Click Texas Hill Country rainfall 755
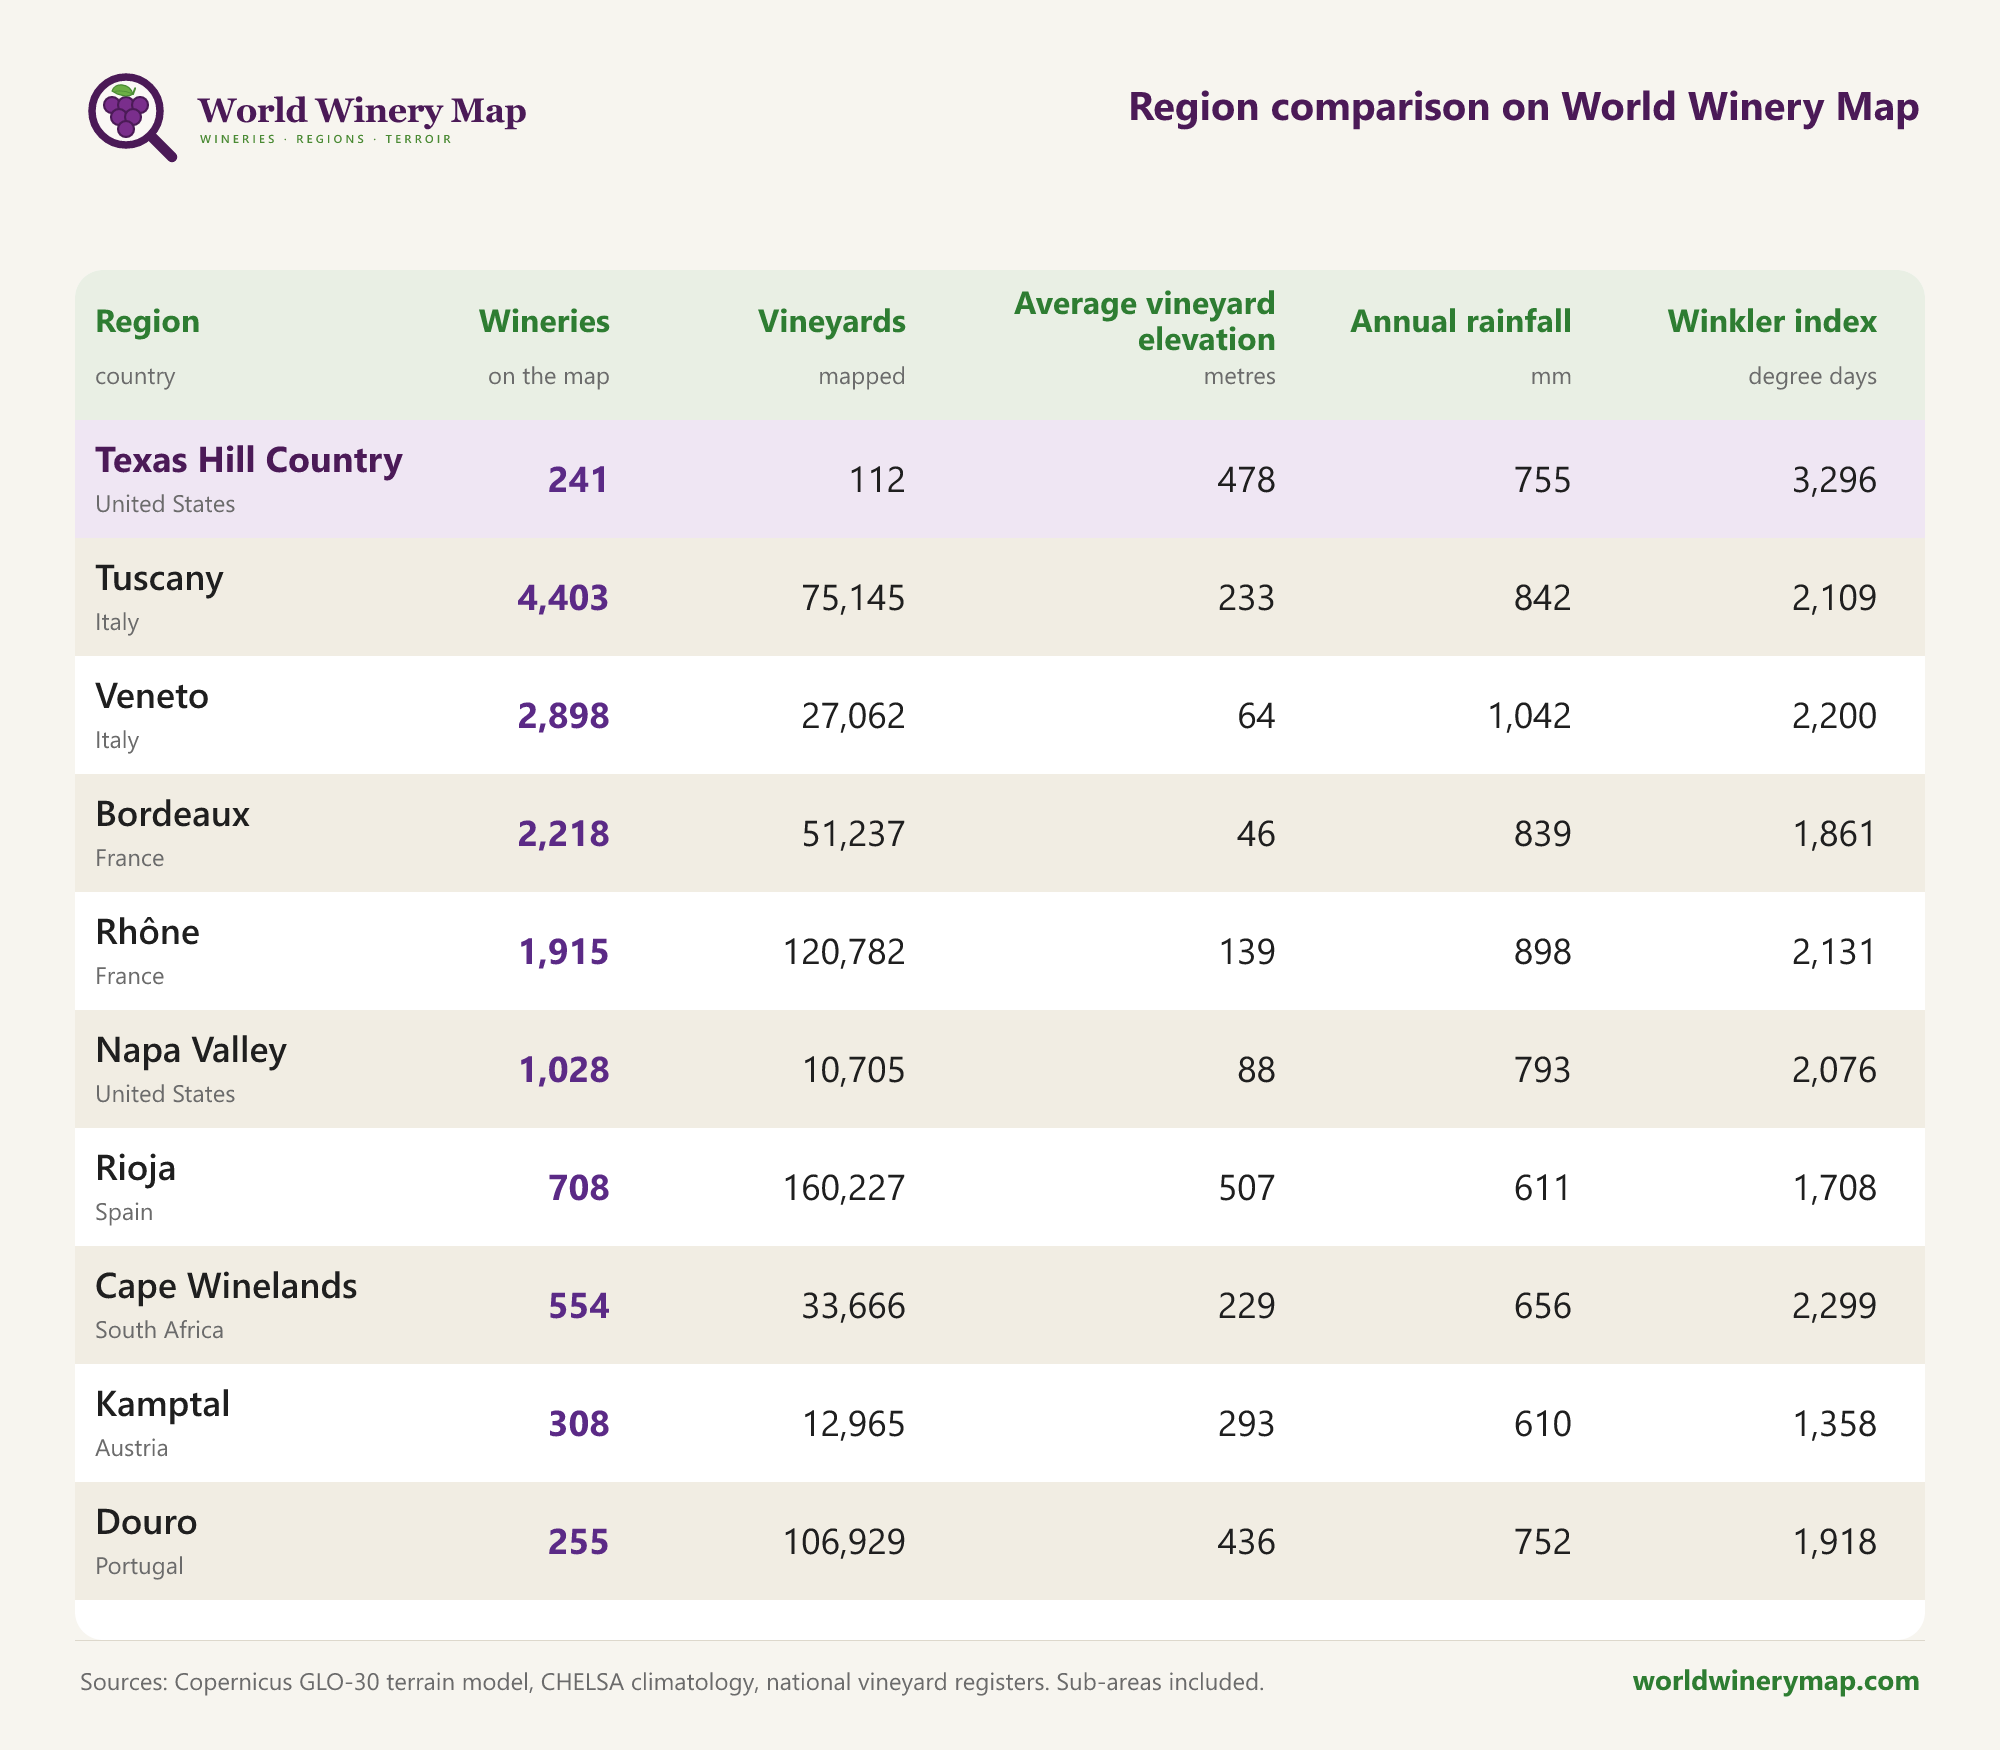 click(1542, 480)
